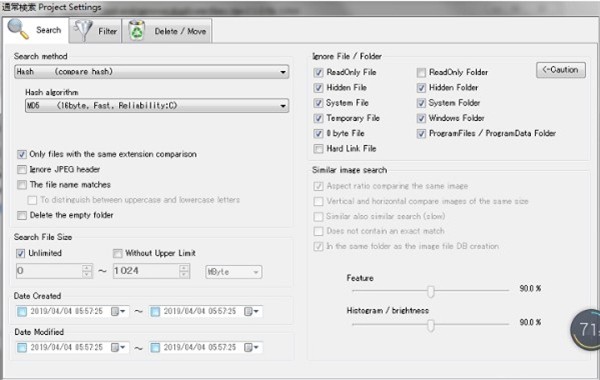Click the recycle bin Delete / Move icon
The width and height of the screenshot is (600, 380).
point(137,31)
